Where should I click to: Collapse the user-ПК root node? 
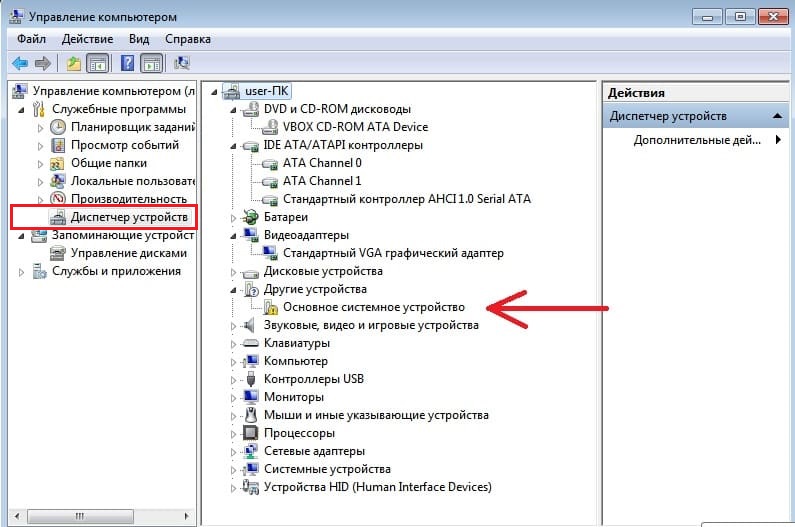[214, 92]
